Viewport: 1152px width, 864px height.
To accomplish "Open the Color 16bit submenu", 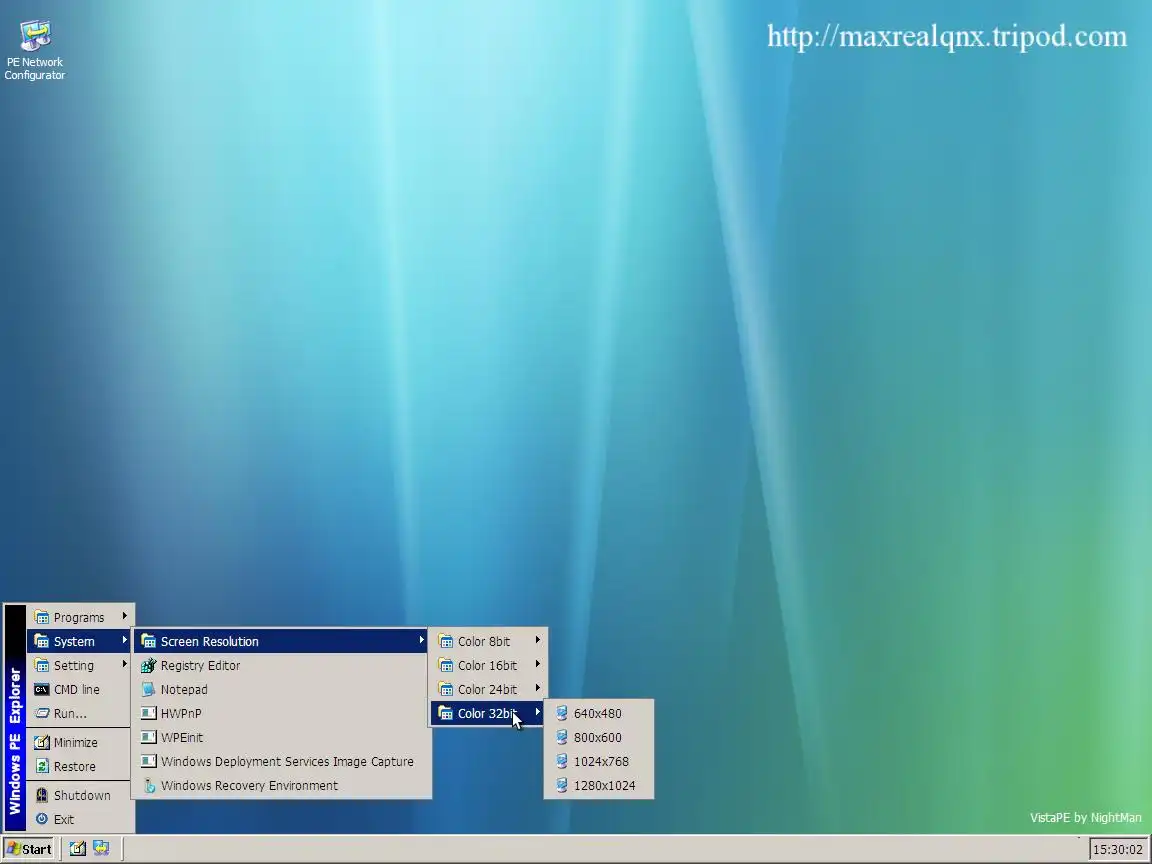I will pos(488,666).
